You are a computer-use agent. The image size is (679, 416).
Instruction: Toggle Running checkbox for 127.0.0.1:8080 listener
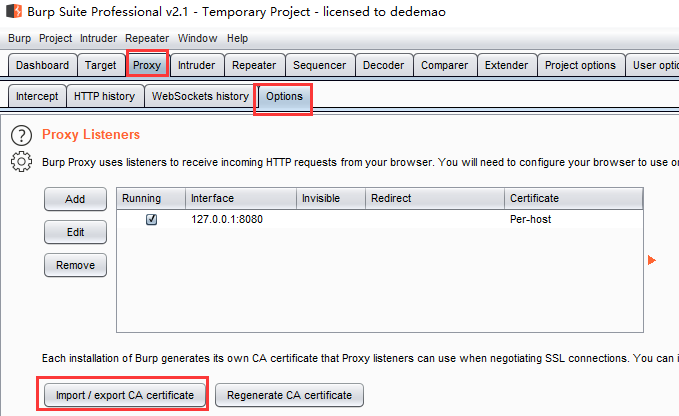(x=152, y=219)
